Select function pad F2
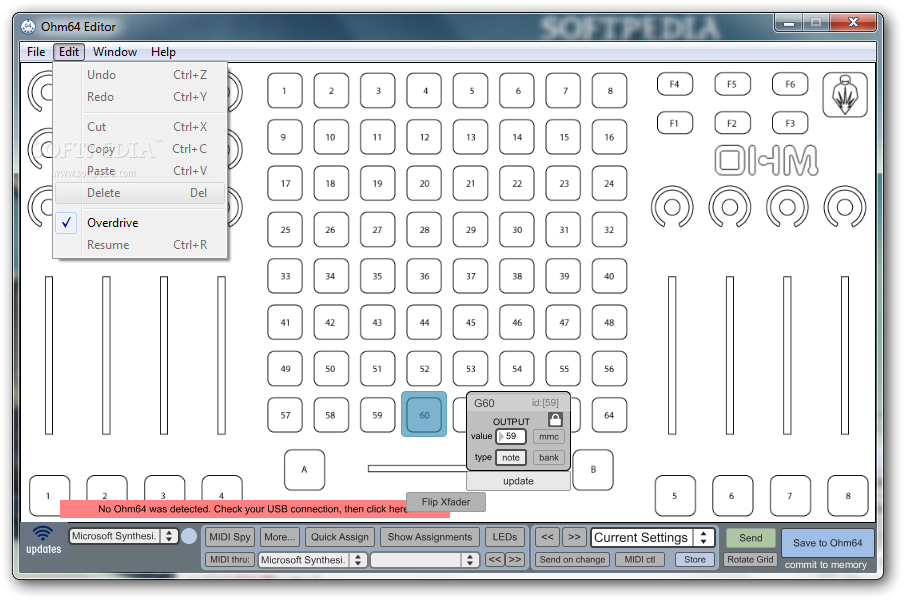Screen dimensions: 904x600 click(x=732, y=123)
